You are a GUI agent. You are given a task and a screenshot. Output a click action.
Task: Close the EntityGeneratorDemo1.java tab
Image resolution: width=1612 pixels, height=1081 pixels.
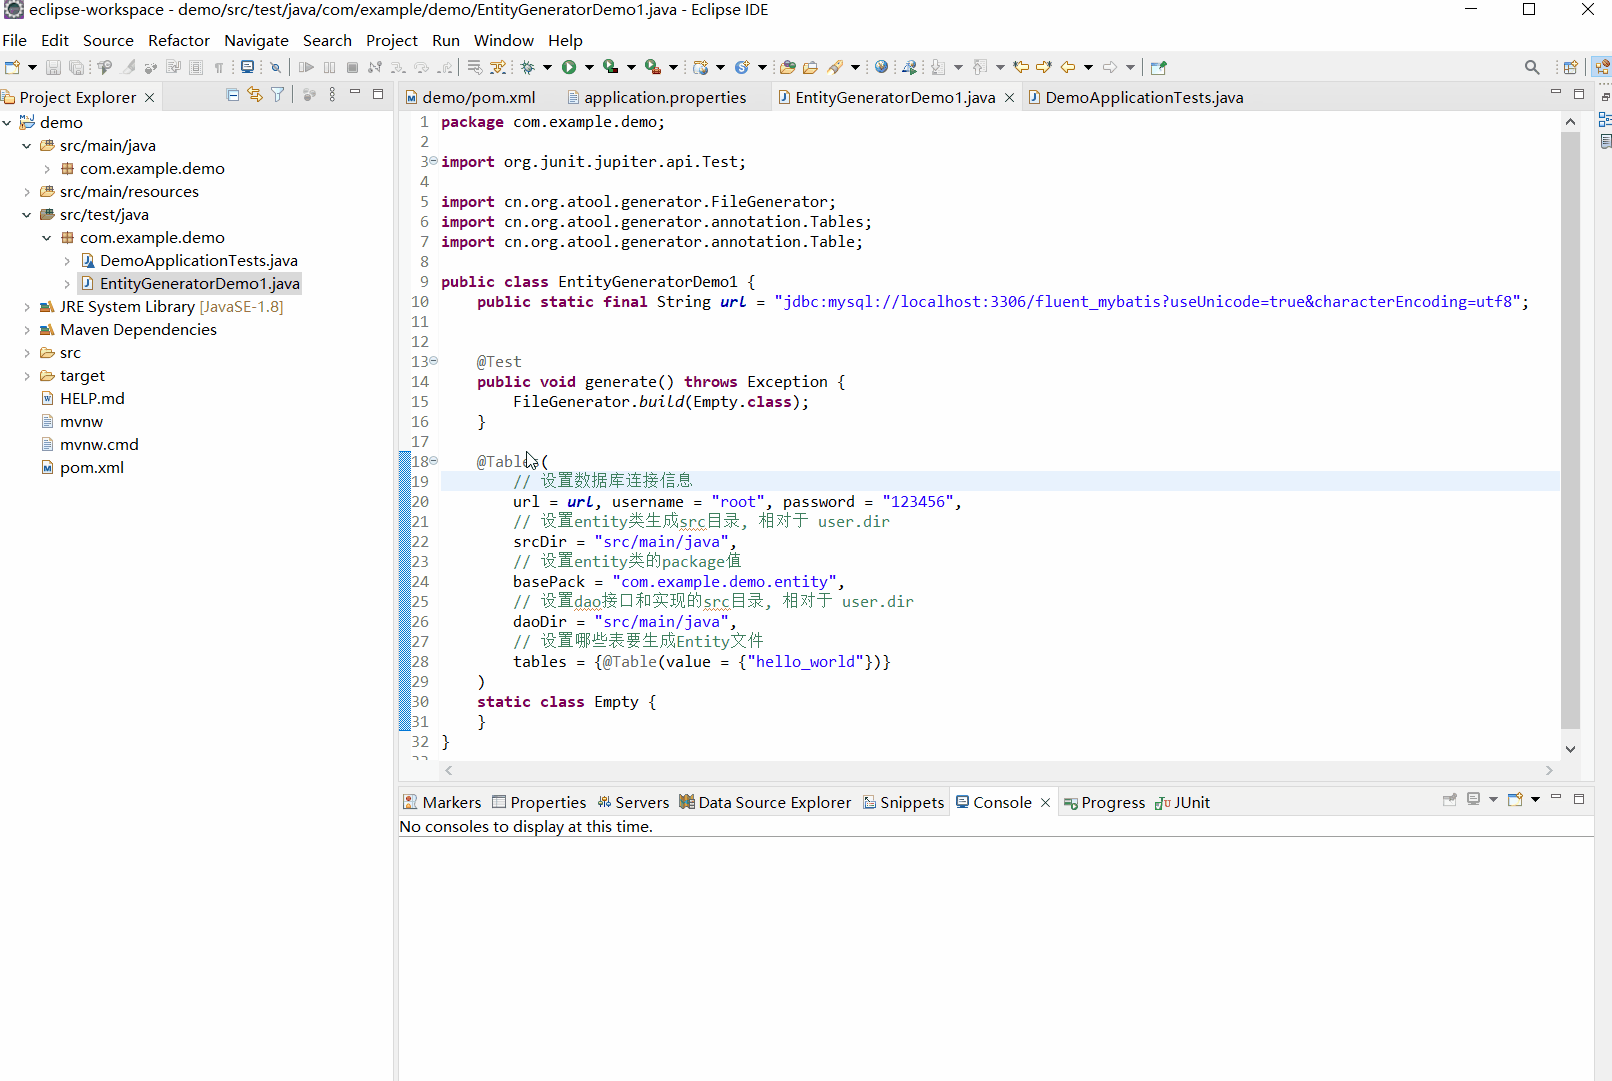[x=1010, y=97]
